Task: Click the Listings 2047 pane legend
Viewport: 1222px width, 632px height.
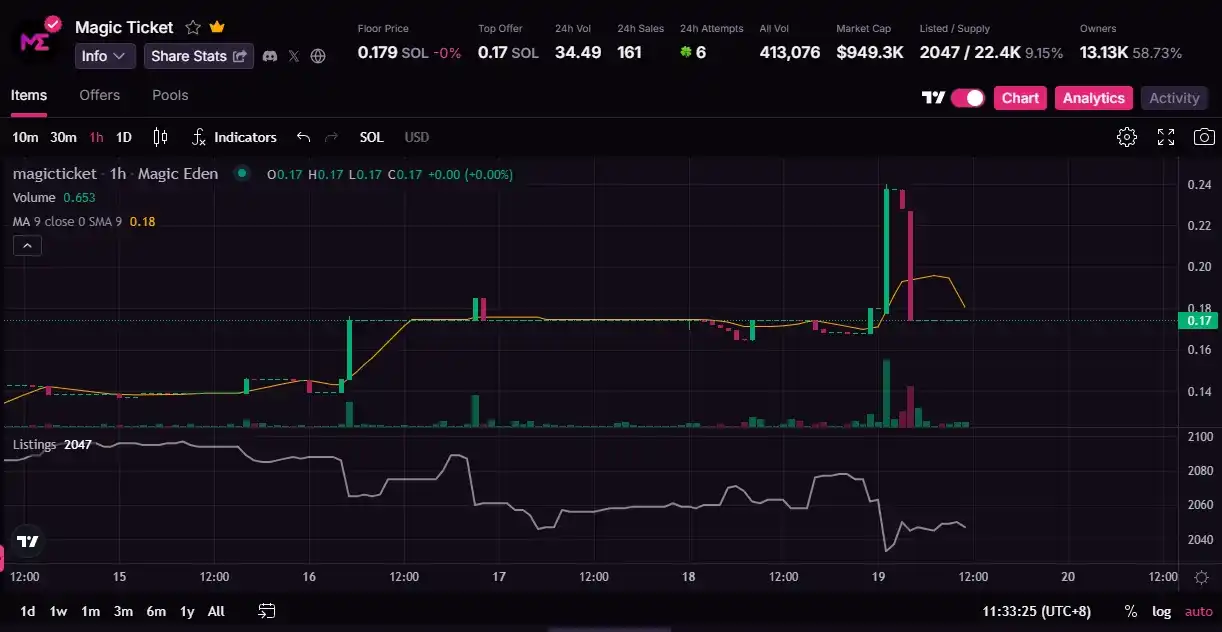Action: pyautogui.click(x=52, y=444)
